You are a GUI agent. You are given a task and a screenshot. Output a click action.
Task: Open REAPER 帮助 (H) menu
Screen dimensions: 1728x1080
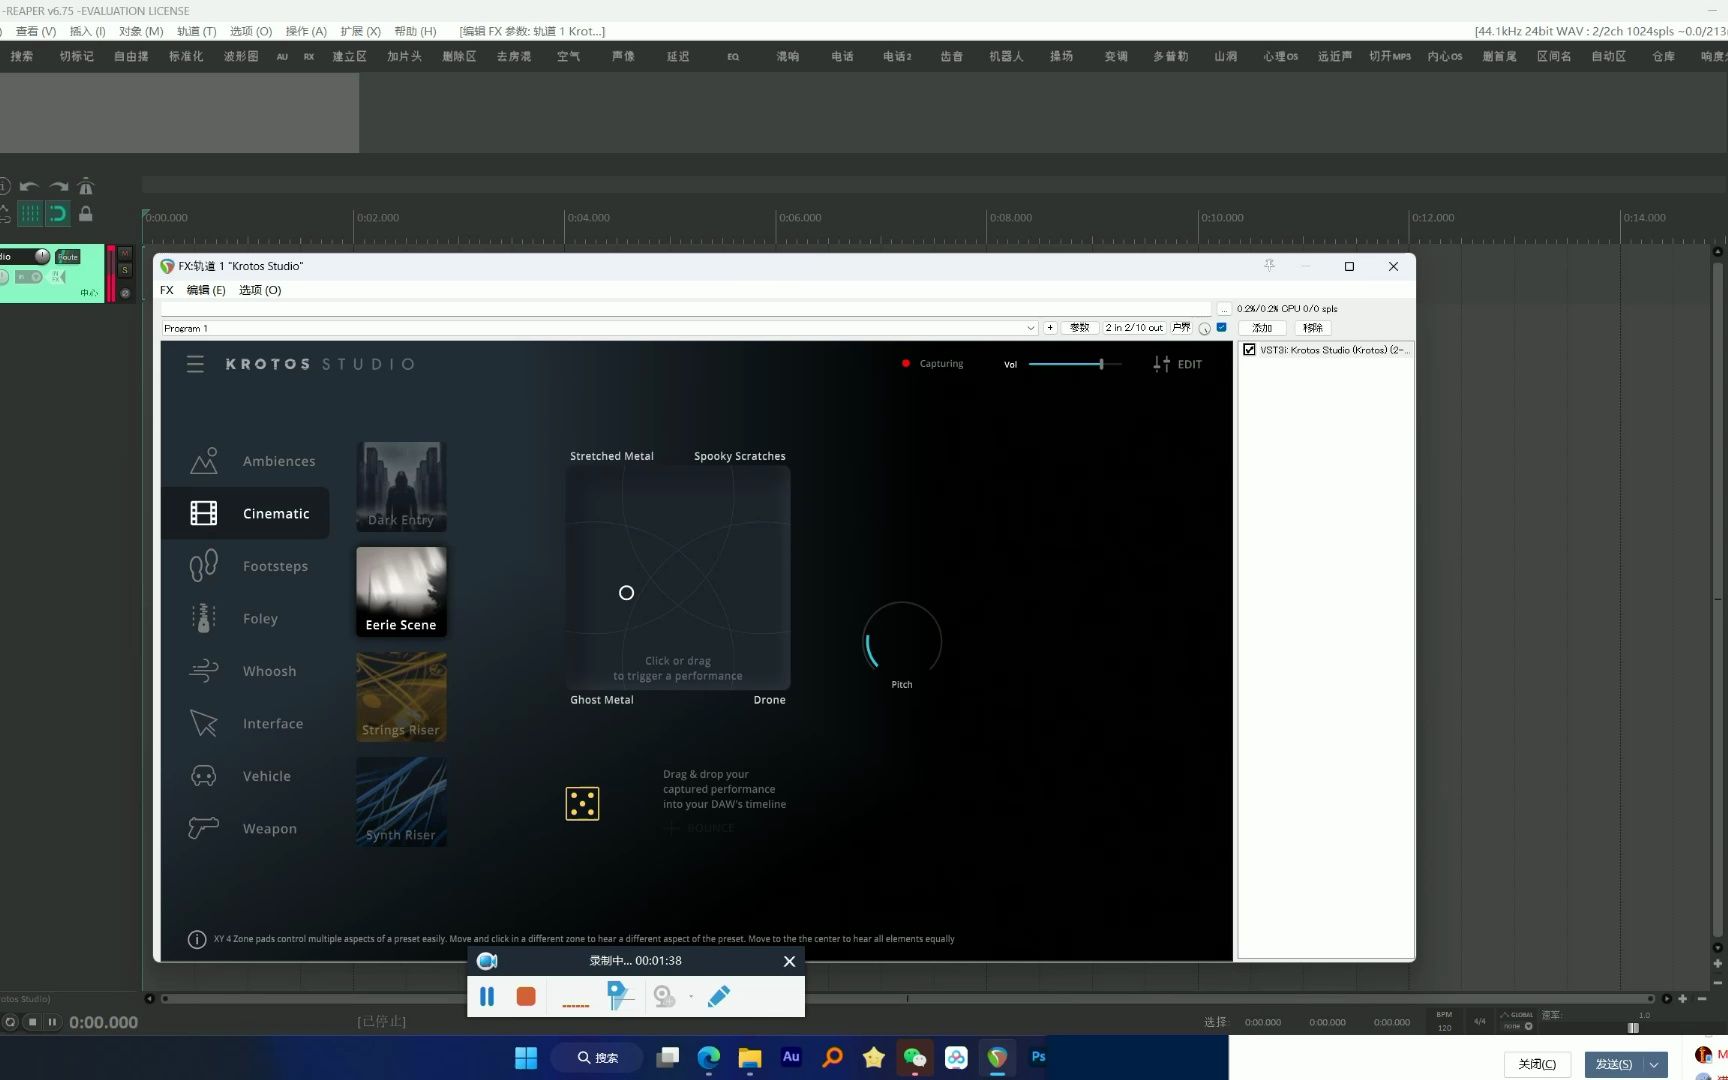[x=415, y=31]
